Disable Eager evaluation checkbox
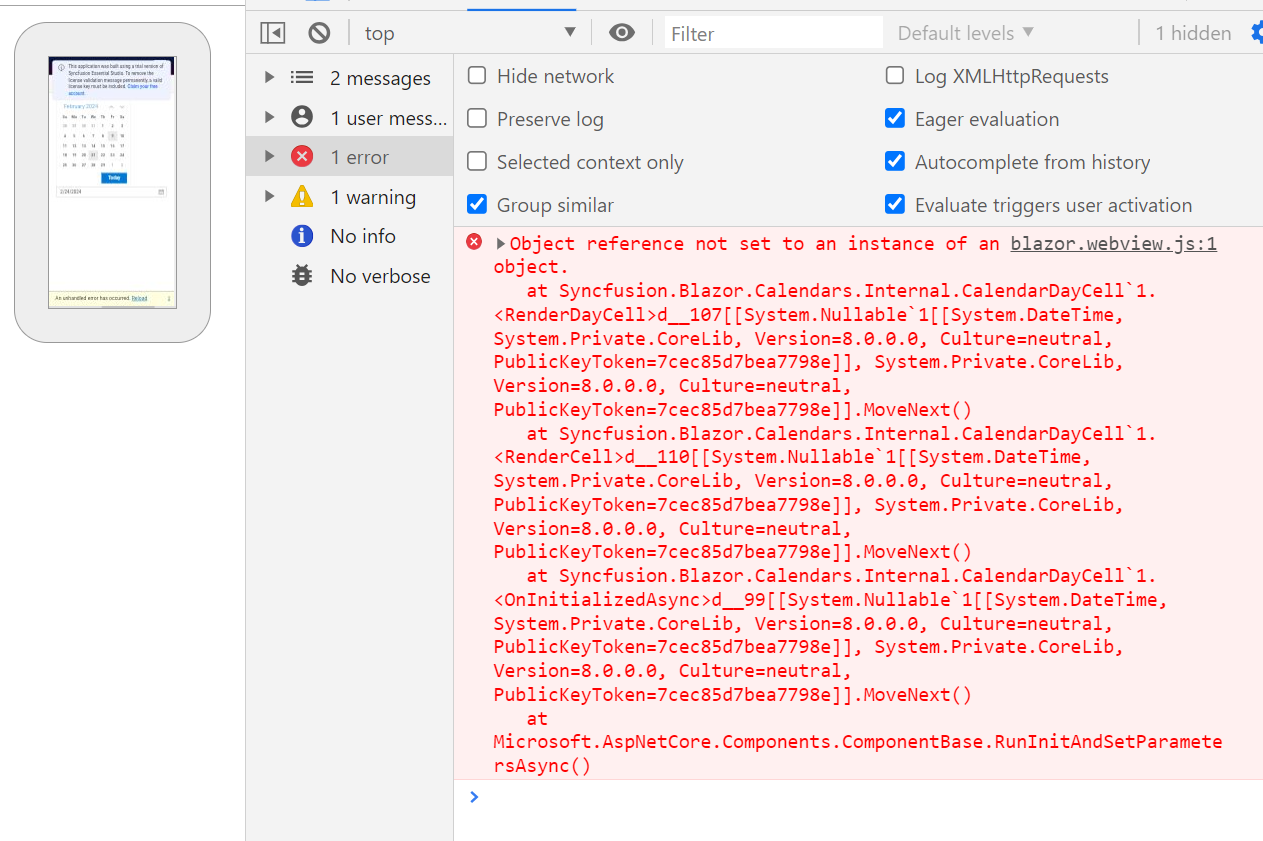Image resolution: width=1263 pixels, height=841 pixels. (895, 119)
